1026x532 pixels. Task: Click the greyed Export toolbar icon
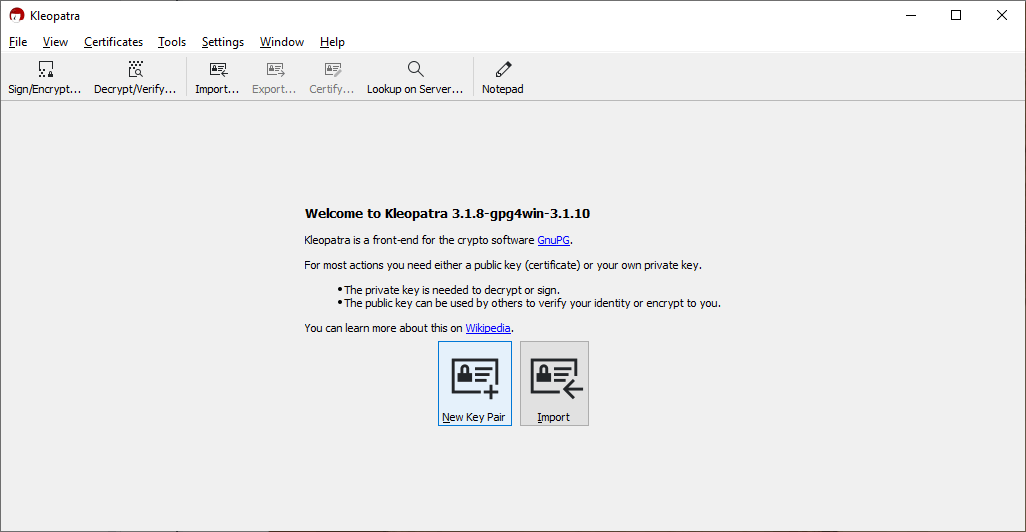click(275, 69)
